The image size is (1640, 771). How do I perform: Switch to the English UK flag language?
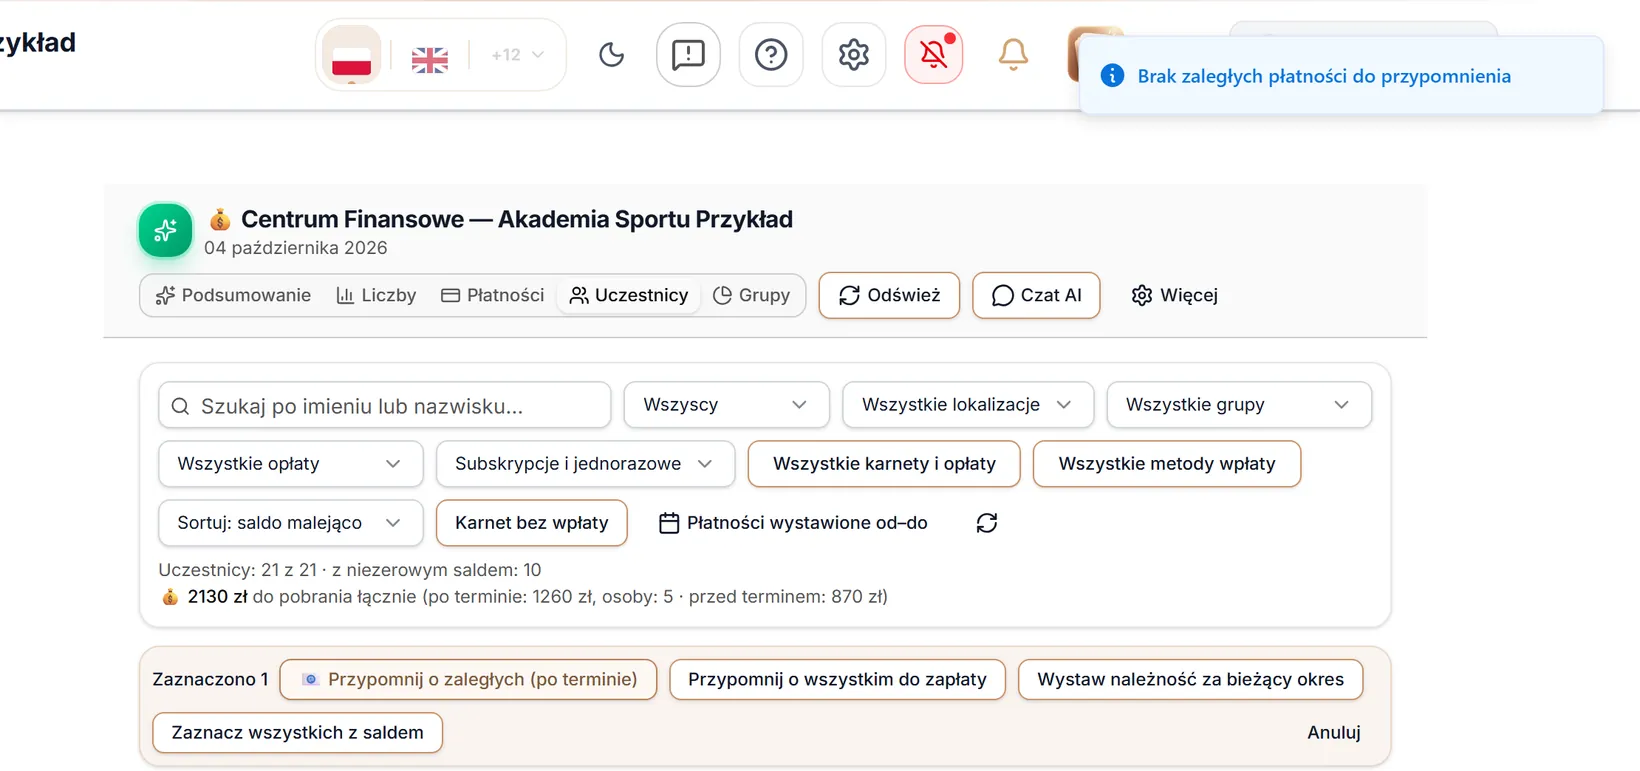point(430,60)
